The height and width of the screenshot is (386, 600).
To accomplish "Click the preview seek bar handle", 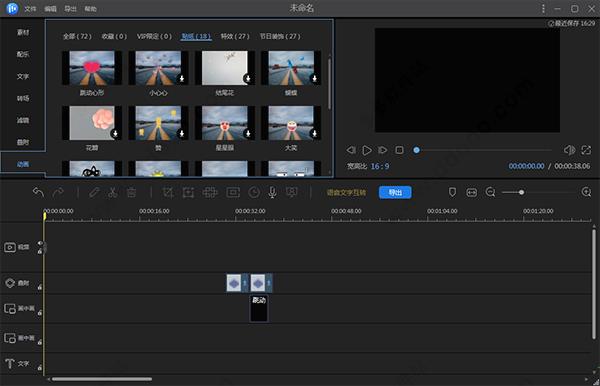I will pos(416,150).
